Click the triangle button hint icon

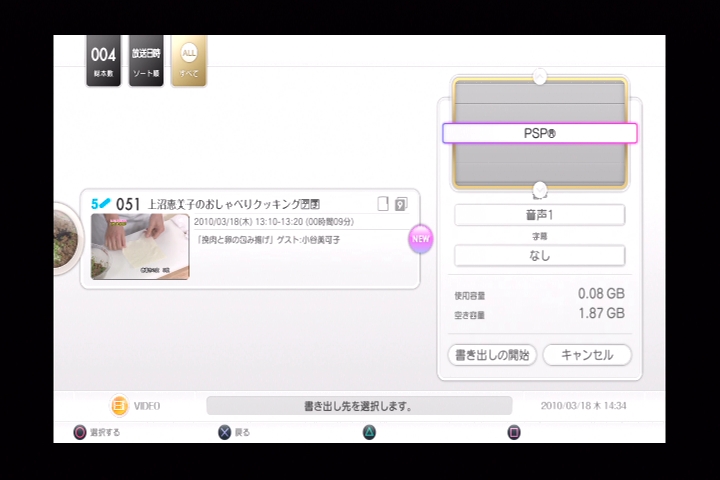[x=369, y=432]
